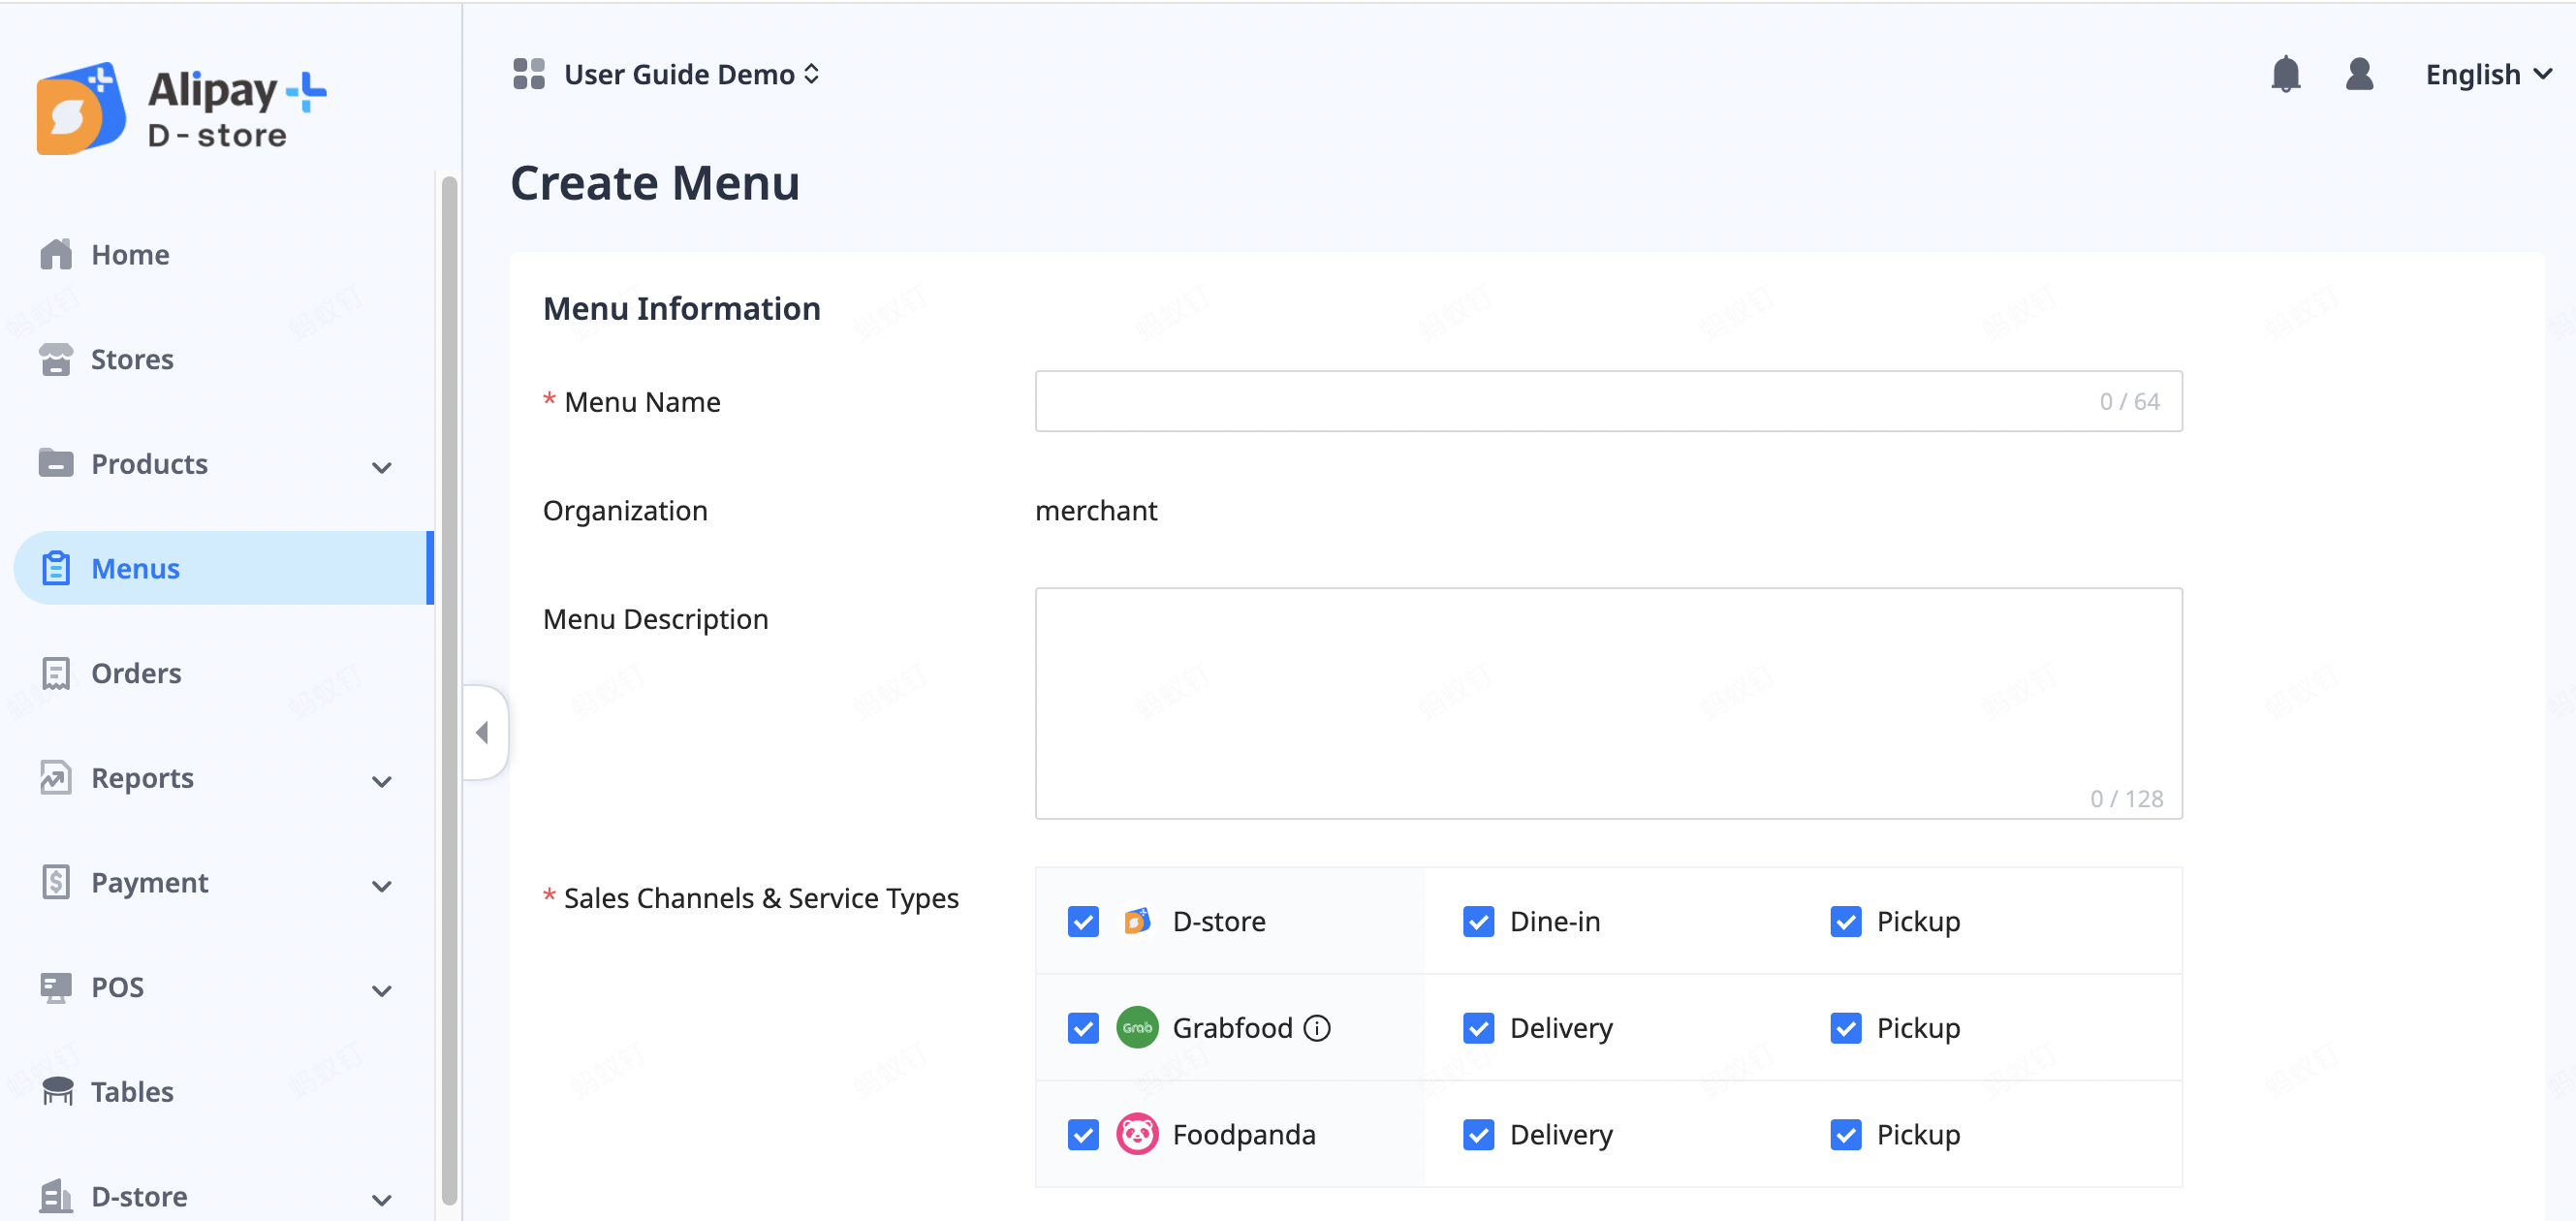The height and width of the screenshot is (1221, 2576).
Task: Expand the Products submenu chevron
Action: [381, 466]
